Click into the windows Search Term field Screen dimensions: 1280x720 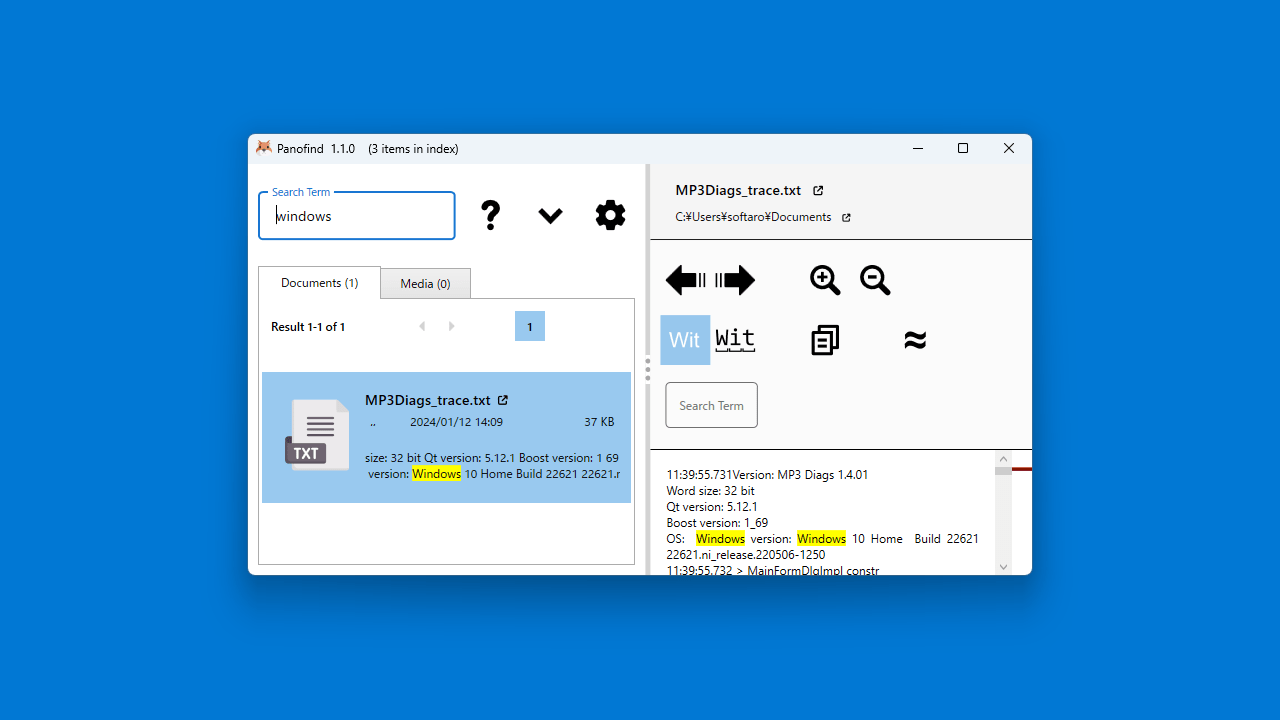(357, 216)
